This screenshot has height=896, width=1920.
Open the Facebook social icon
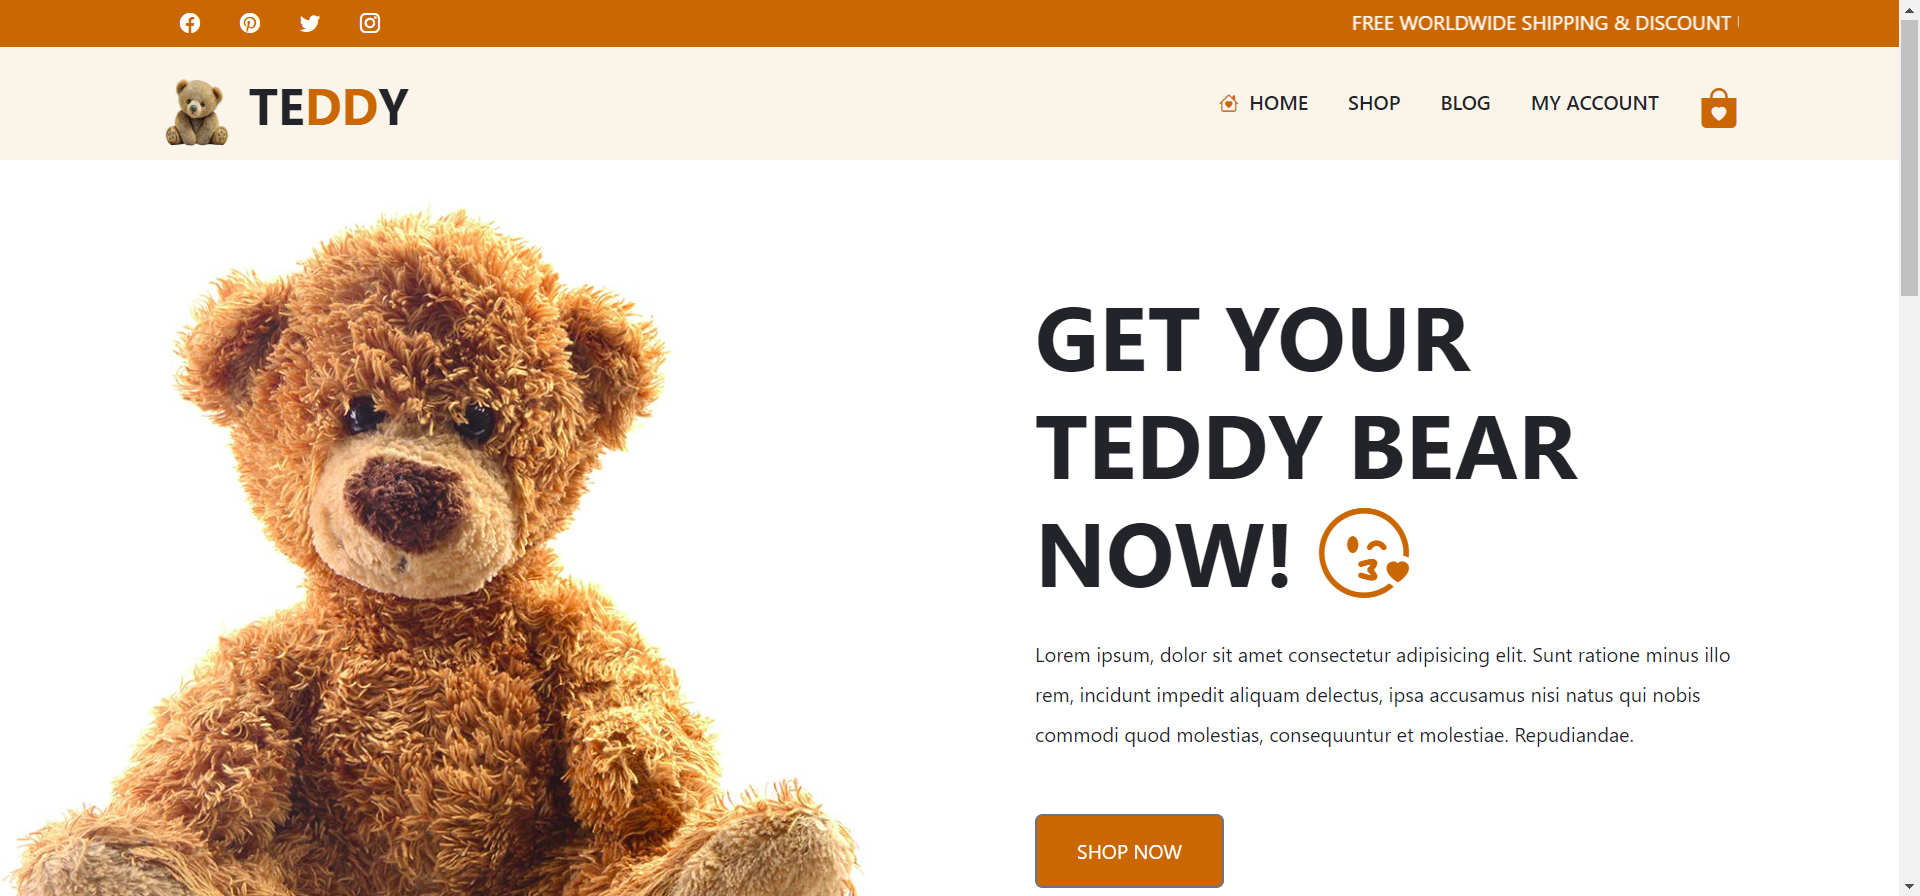click(190, 23)
